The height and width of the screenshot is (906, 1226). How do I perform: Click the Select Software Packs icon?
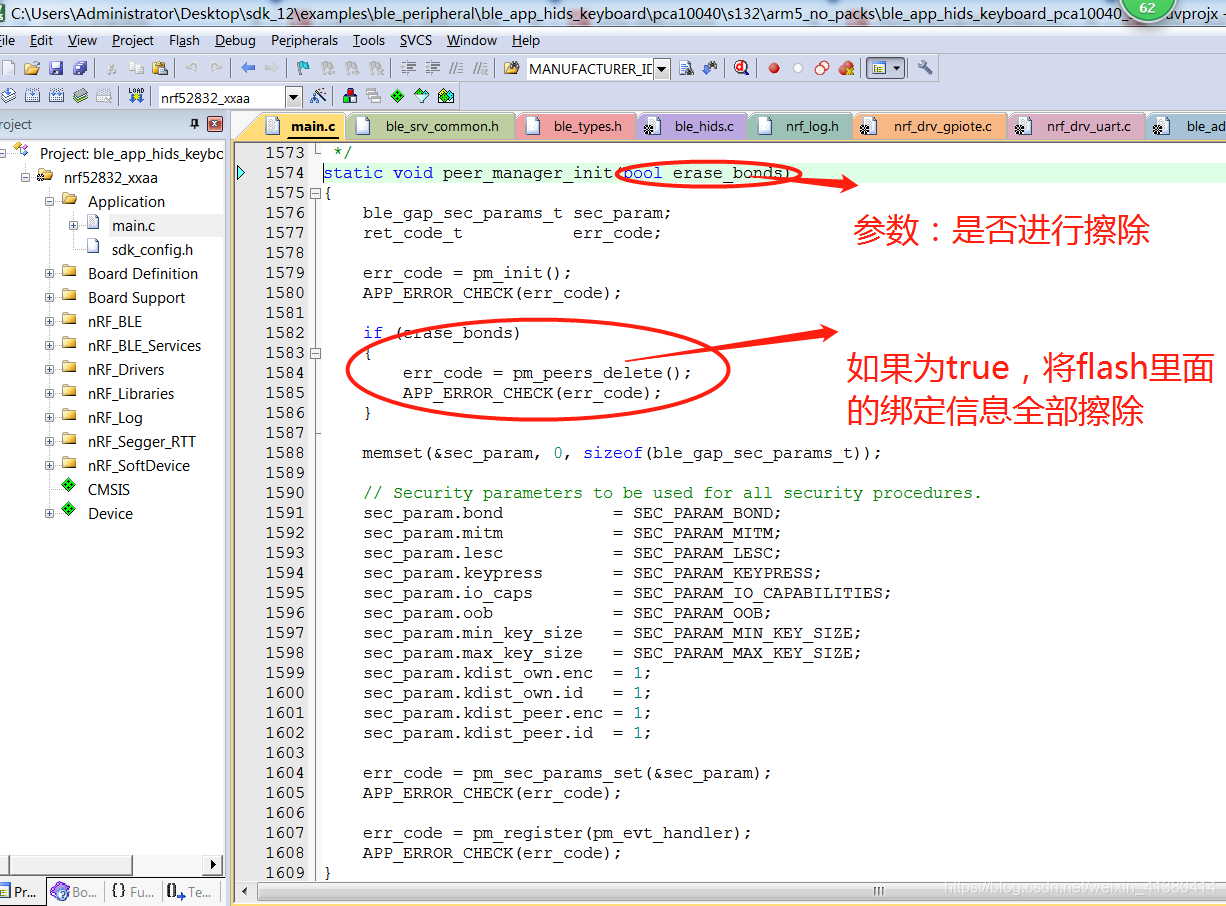coord(422,96)
